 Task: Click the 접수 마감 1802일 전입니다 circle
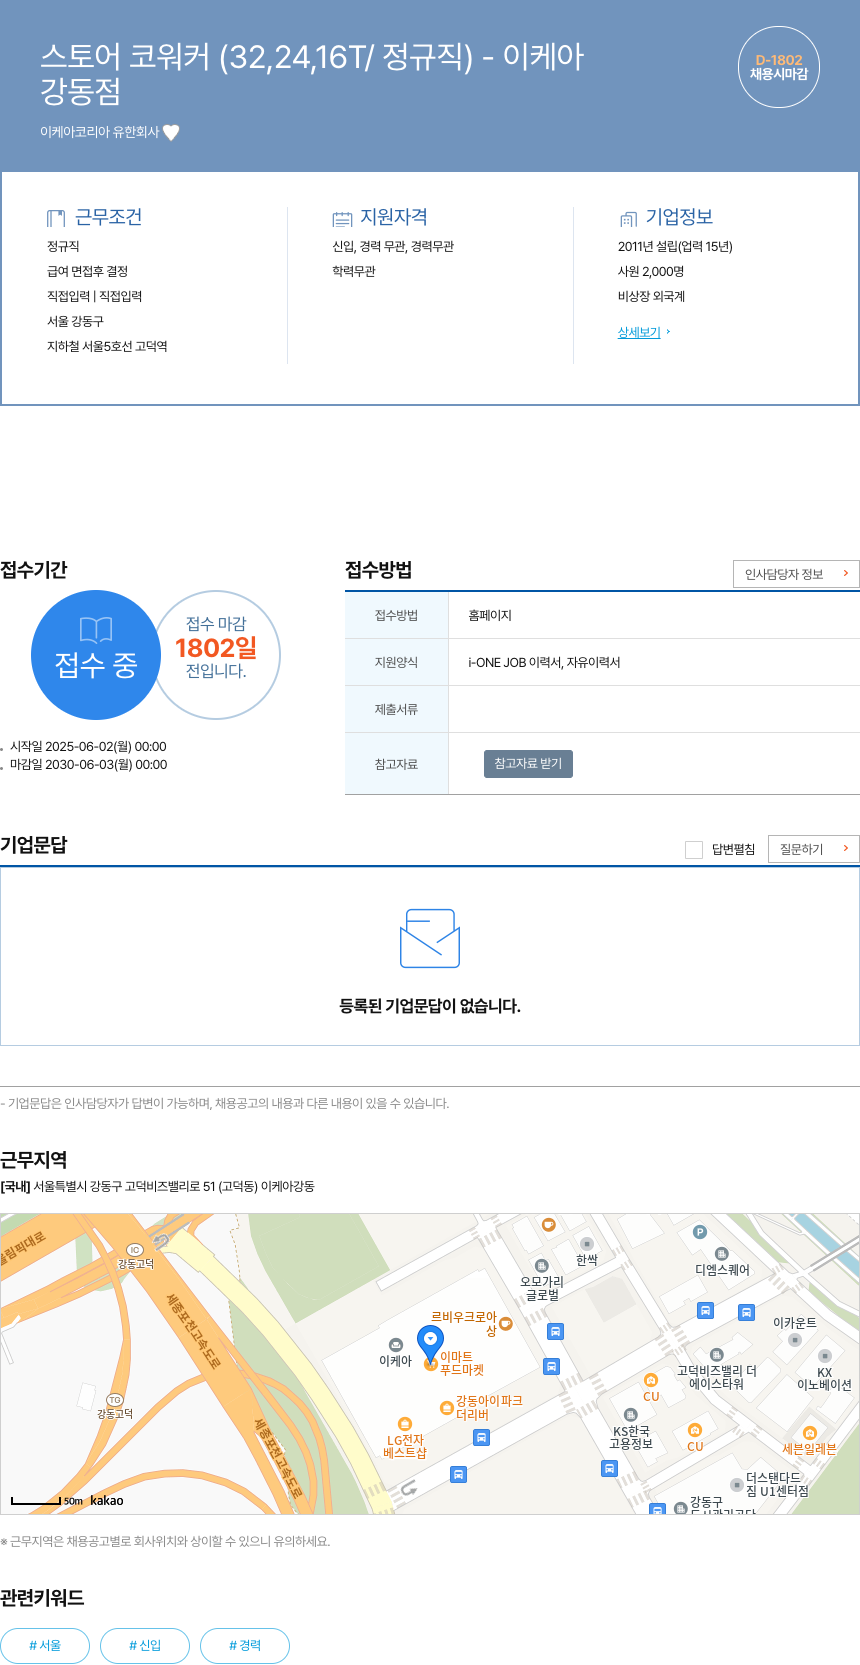click(x=216, y=655)
